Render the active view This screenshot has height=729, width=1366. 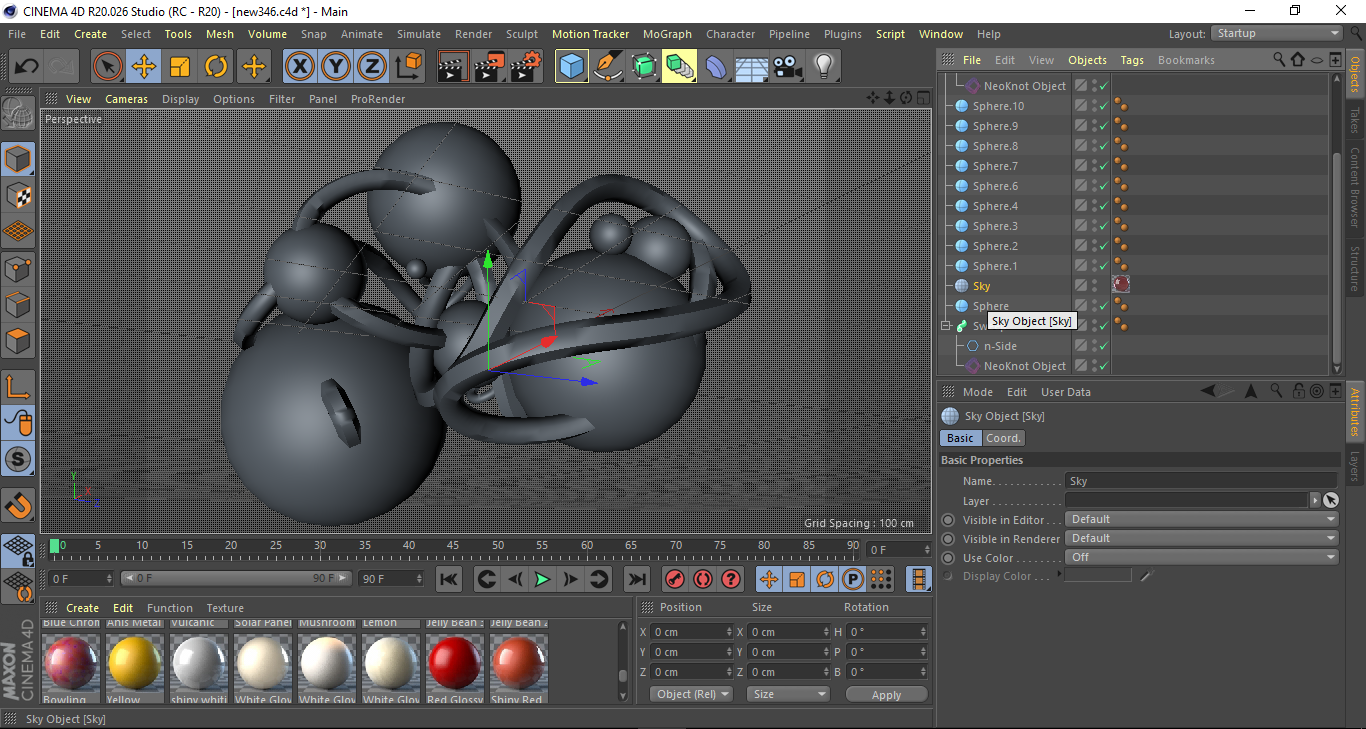click(453, 67)
